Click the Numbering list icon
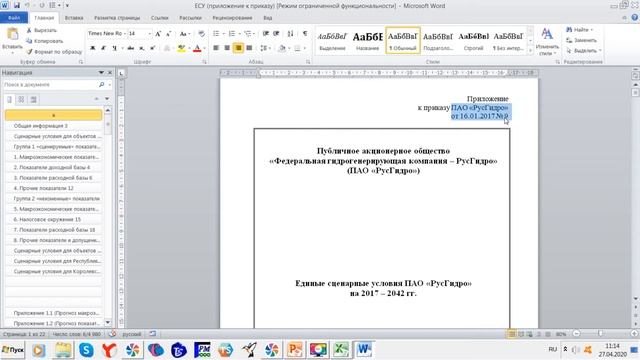The image size is (640, 360). 231,34
